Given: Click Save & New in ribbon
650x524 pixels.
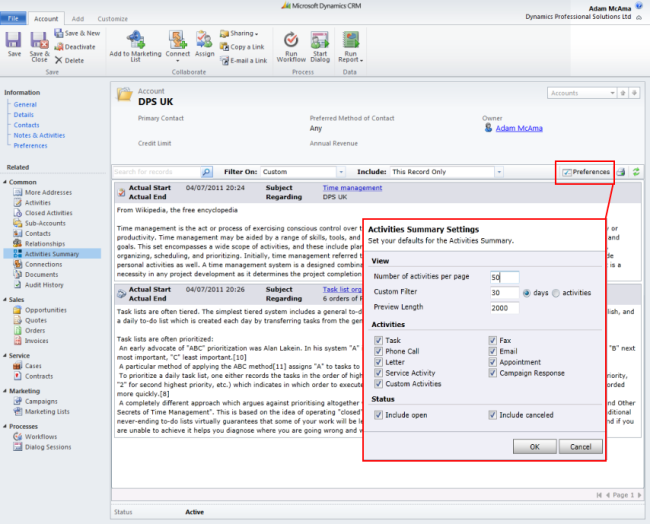Looking at the screenshot, I should point(77,33).
